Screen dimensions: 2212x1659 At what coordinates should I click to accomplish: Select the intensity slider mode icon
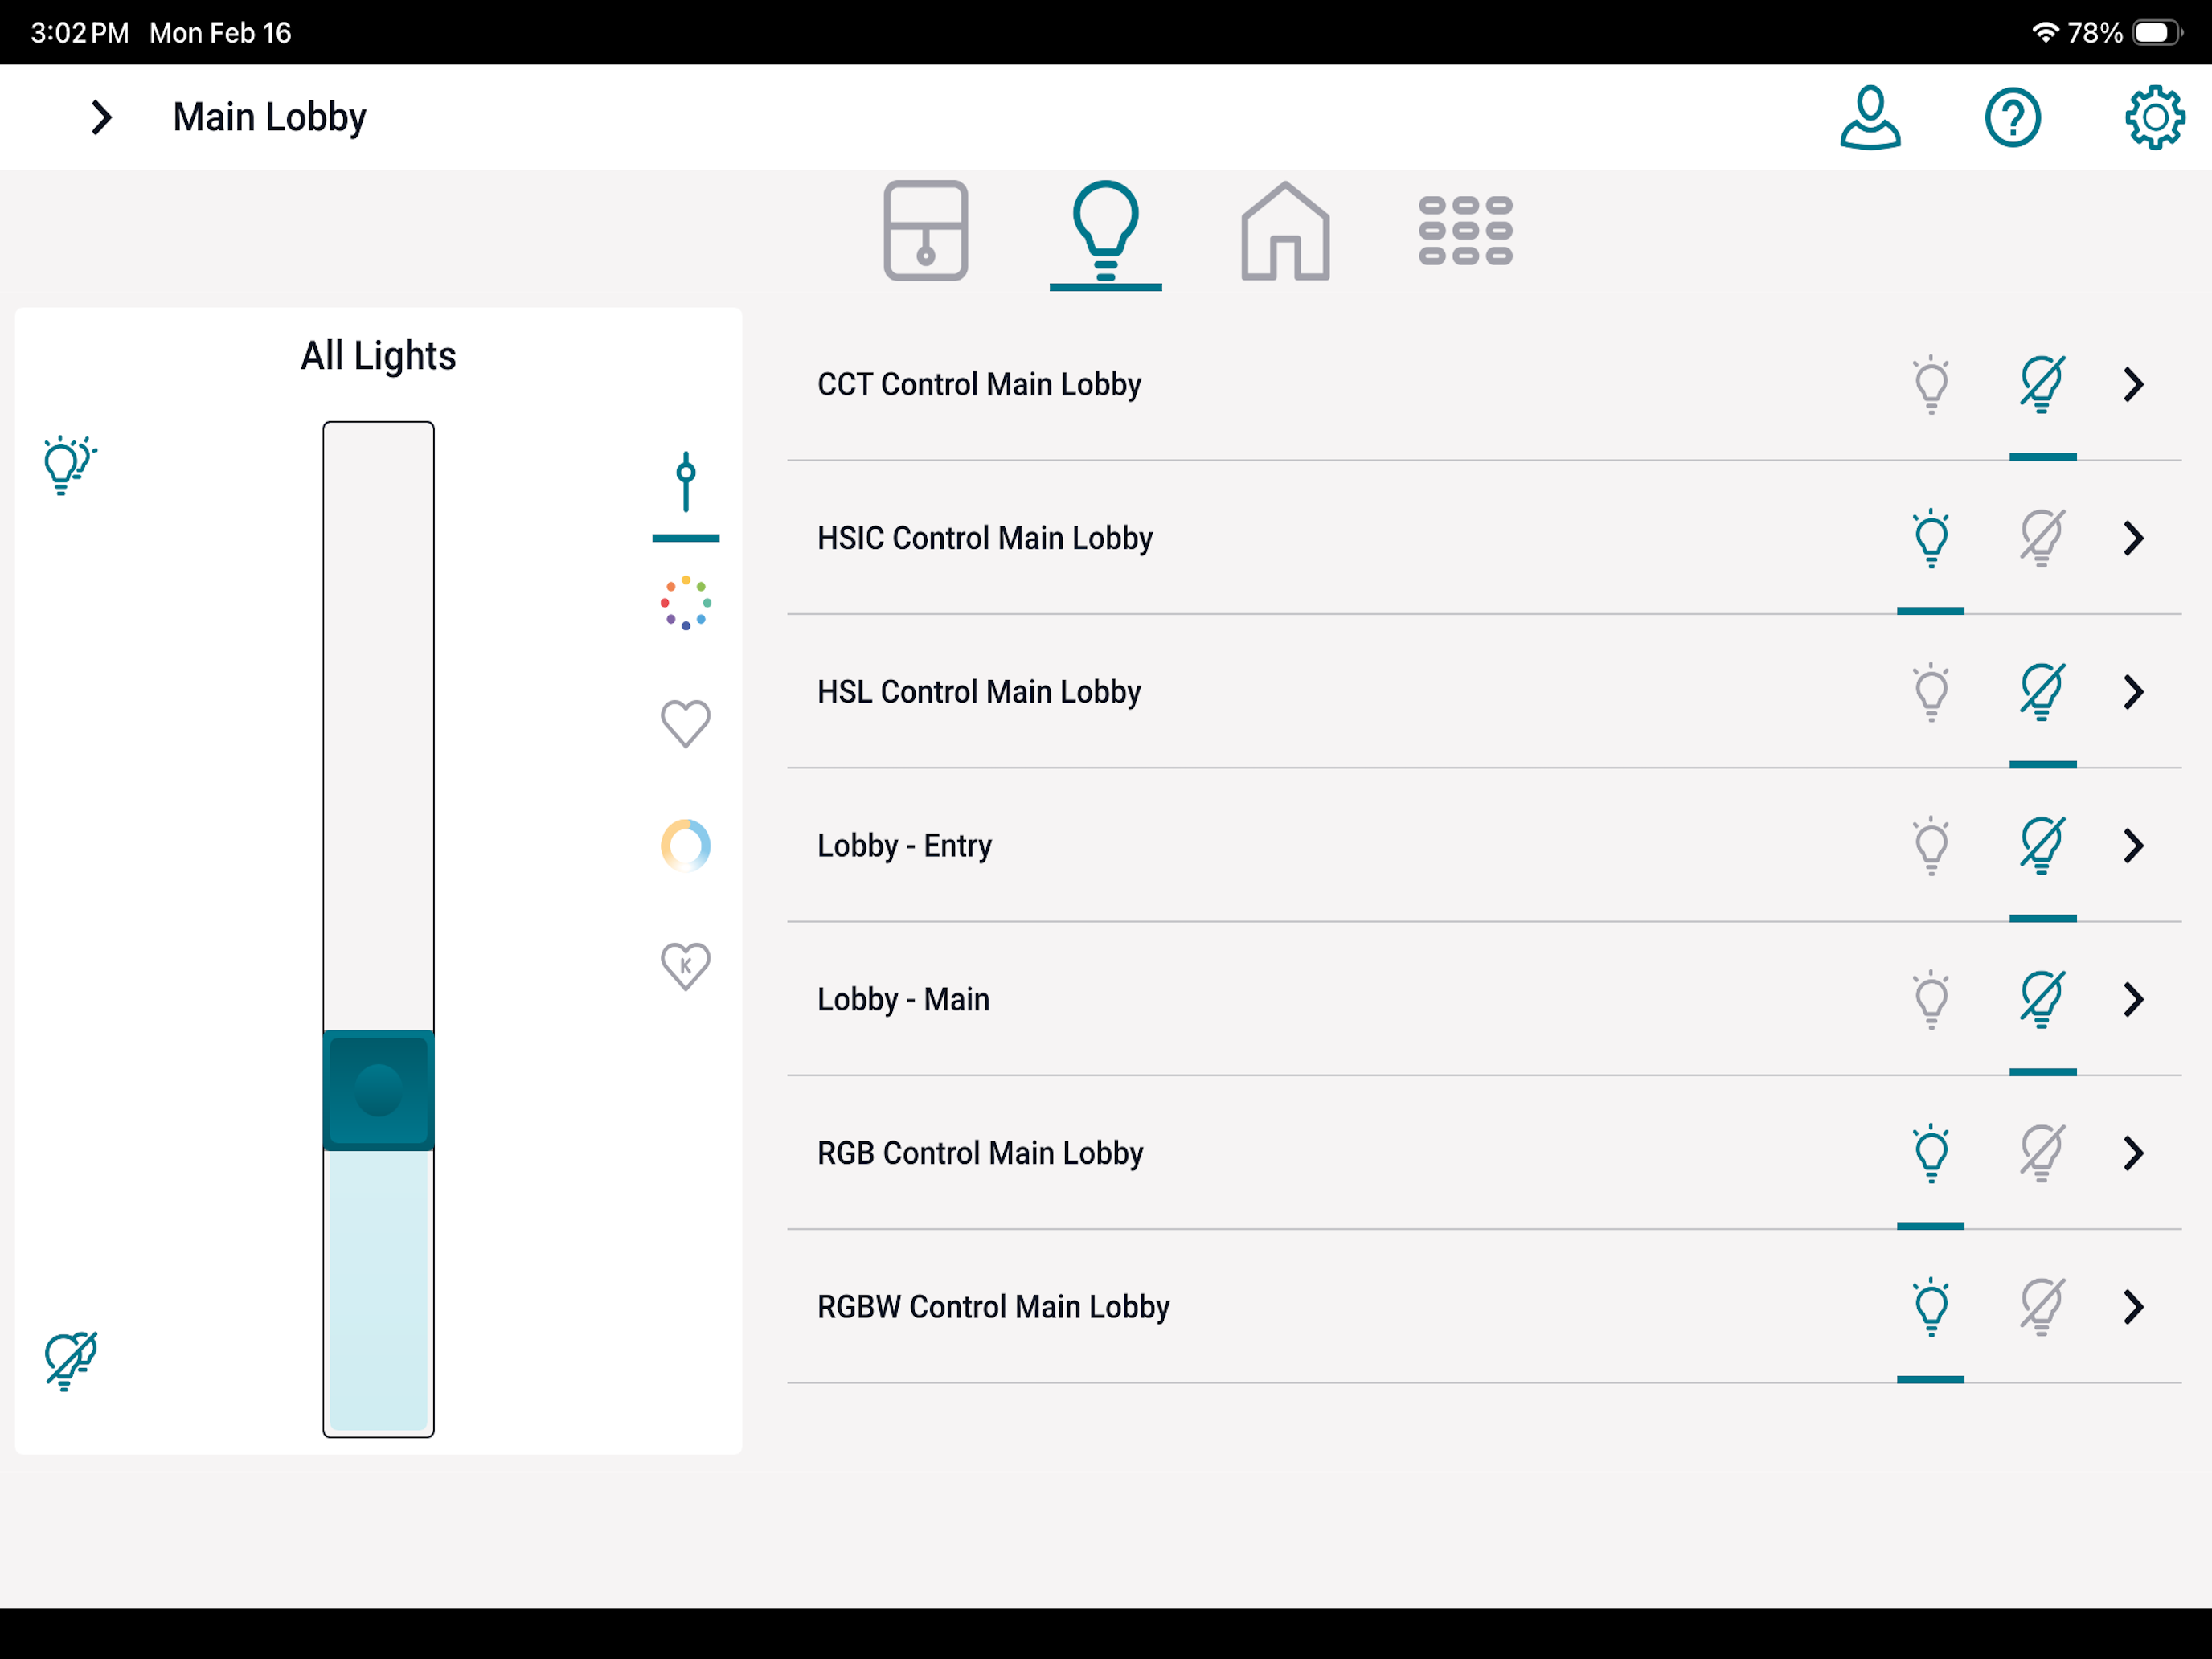pos(686,482)
